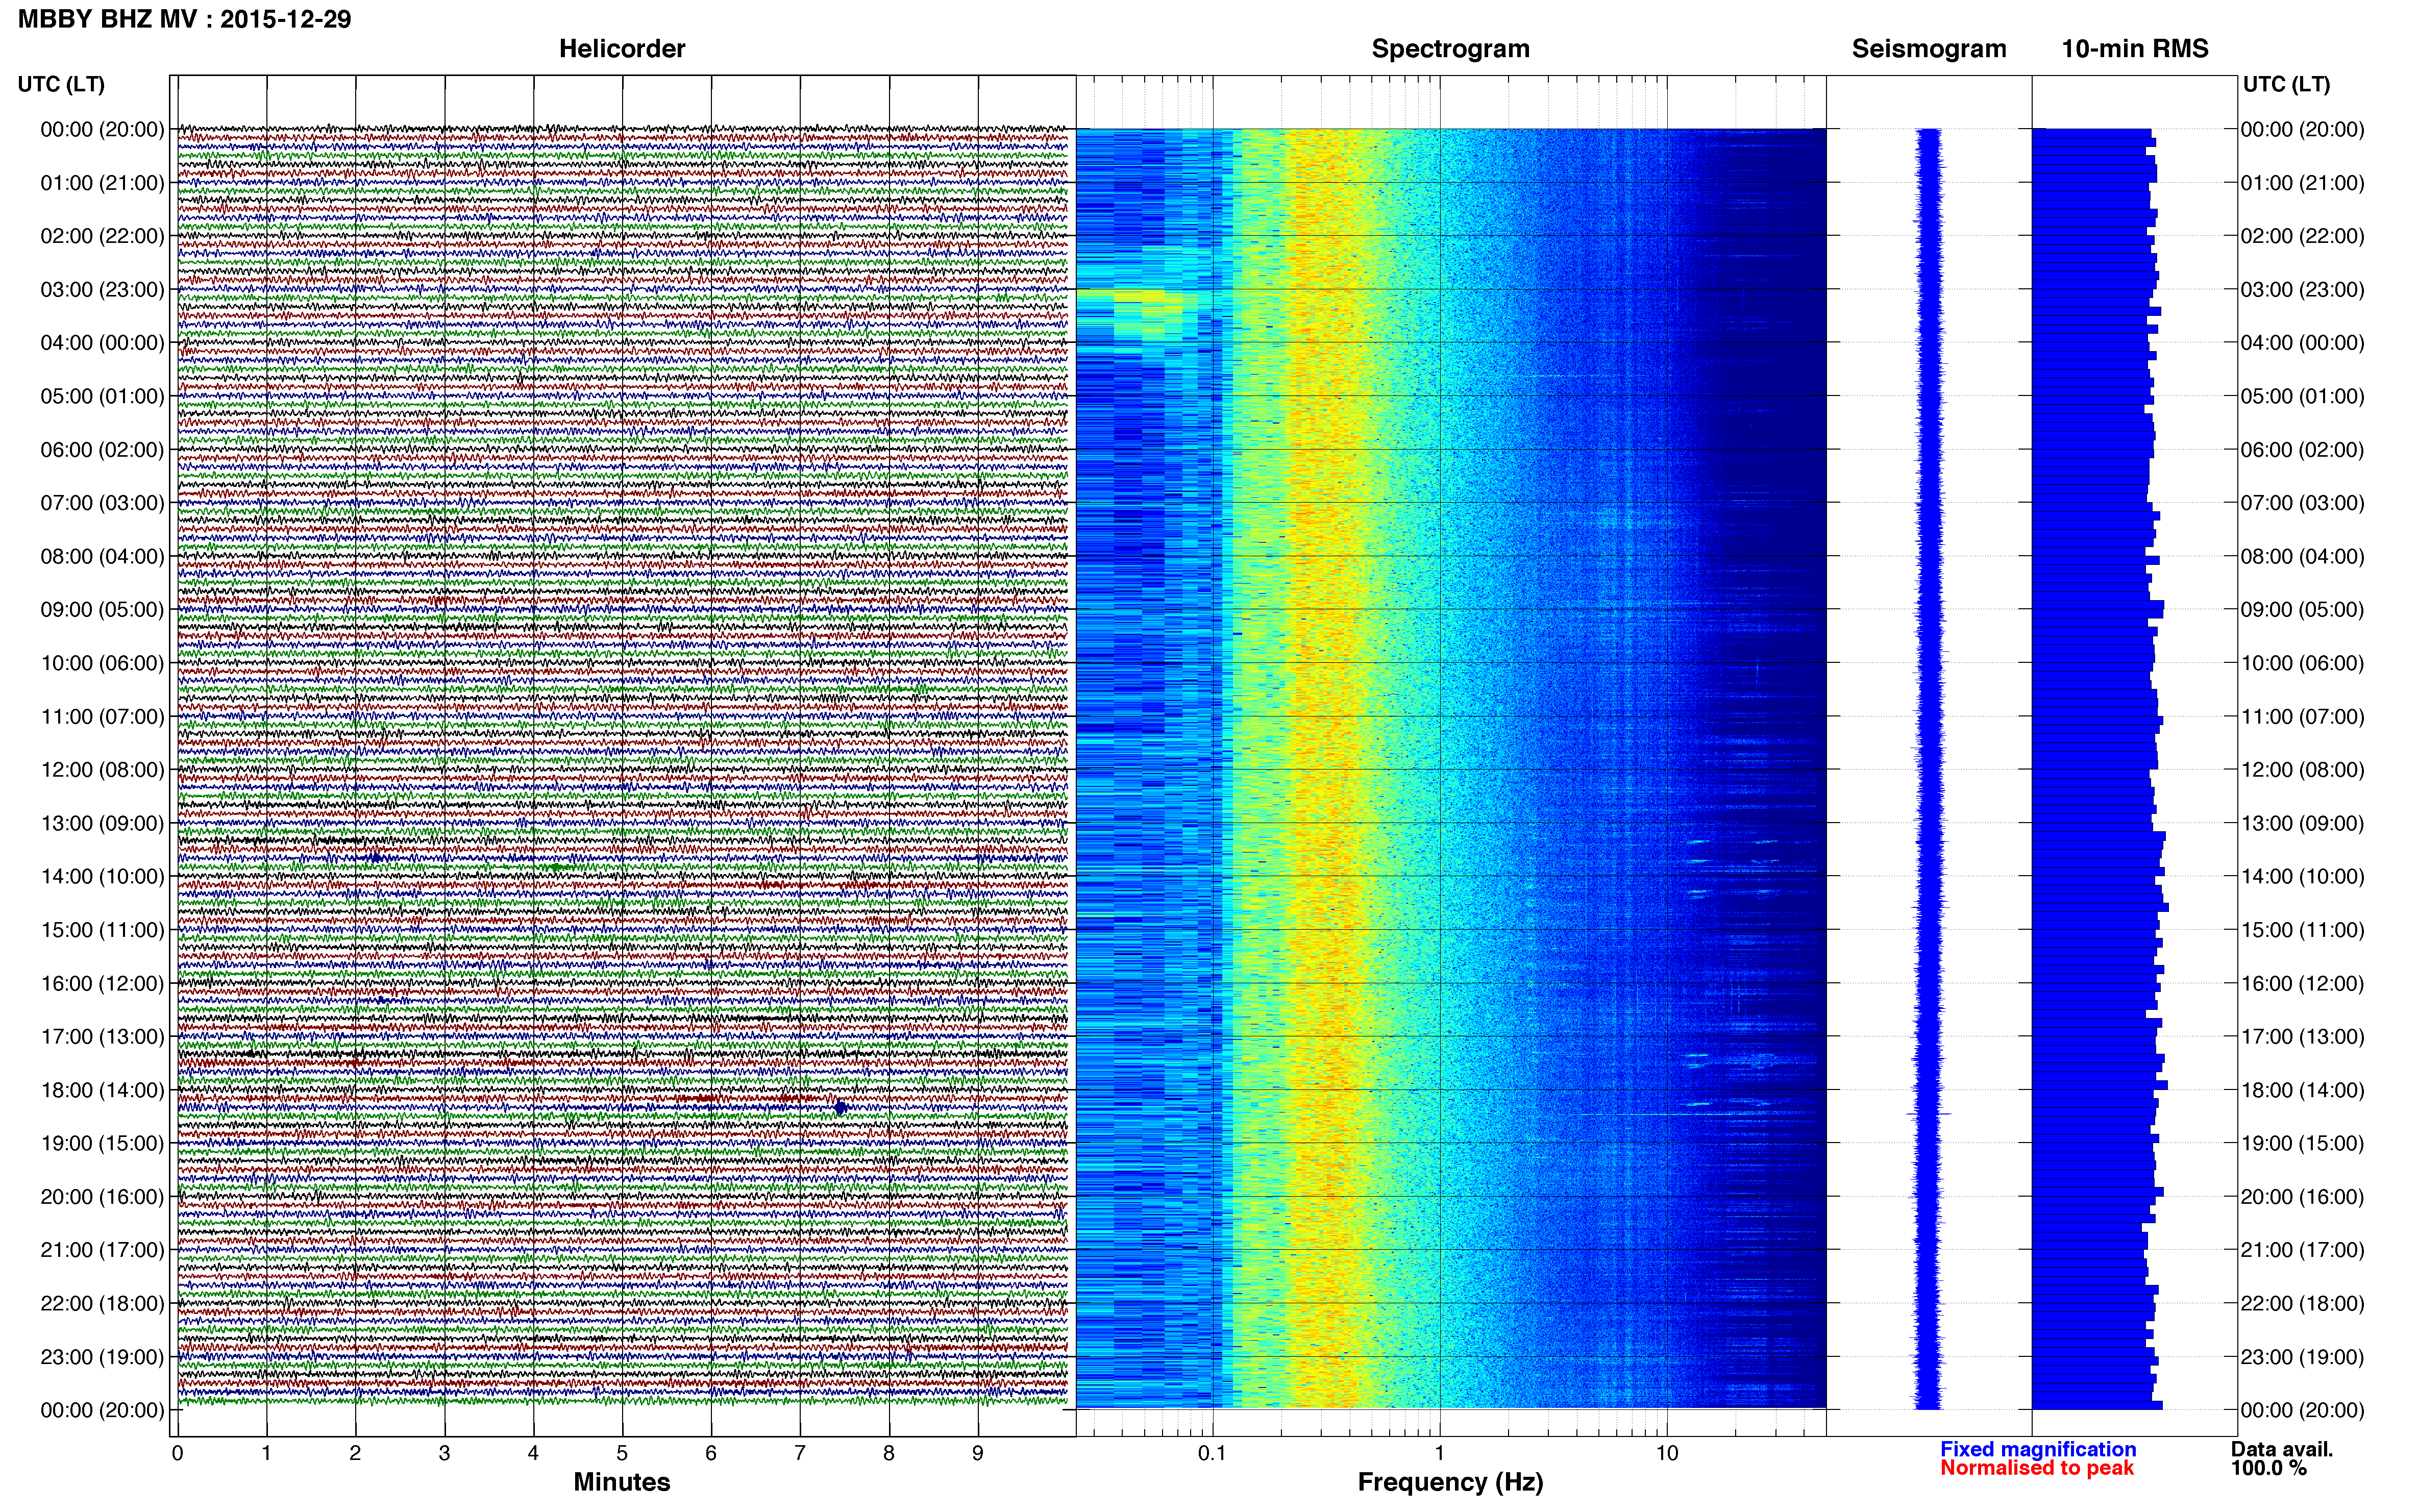2419x1512 pixels.
Task: Select the 02:00 (22:00) label on left axis
Action: [102, 236]
